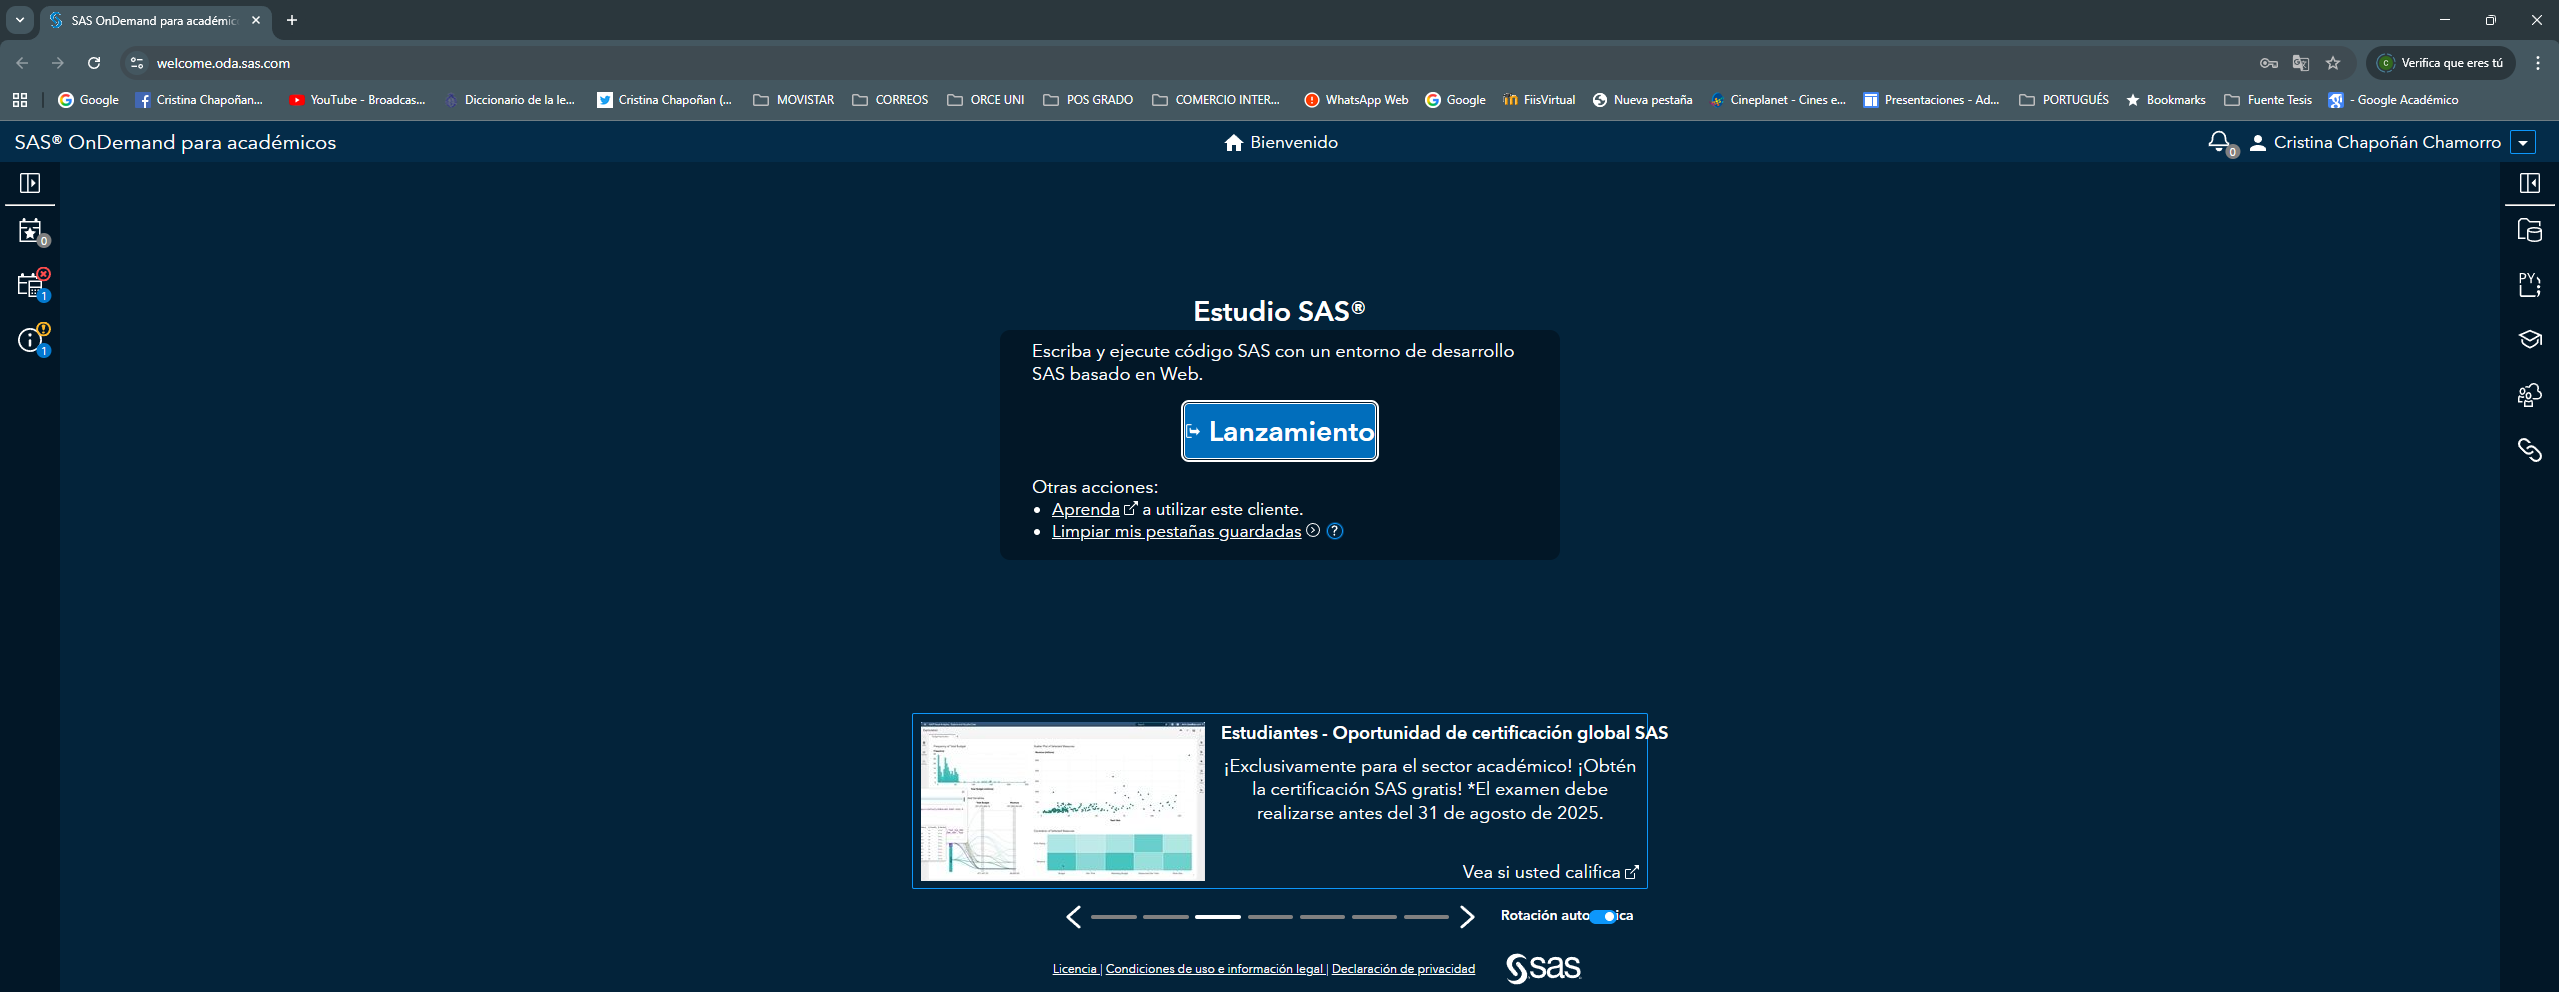Click the Lanzamiento button
This screenshot has width=2559, height=992.
pyautogui.click(x=1279, y=431)
